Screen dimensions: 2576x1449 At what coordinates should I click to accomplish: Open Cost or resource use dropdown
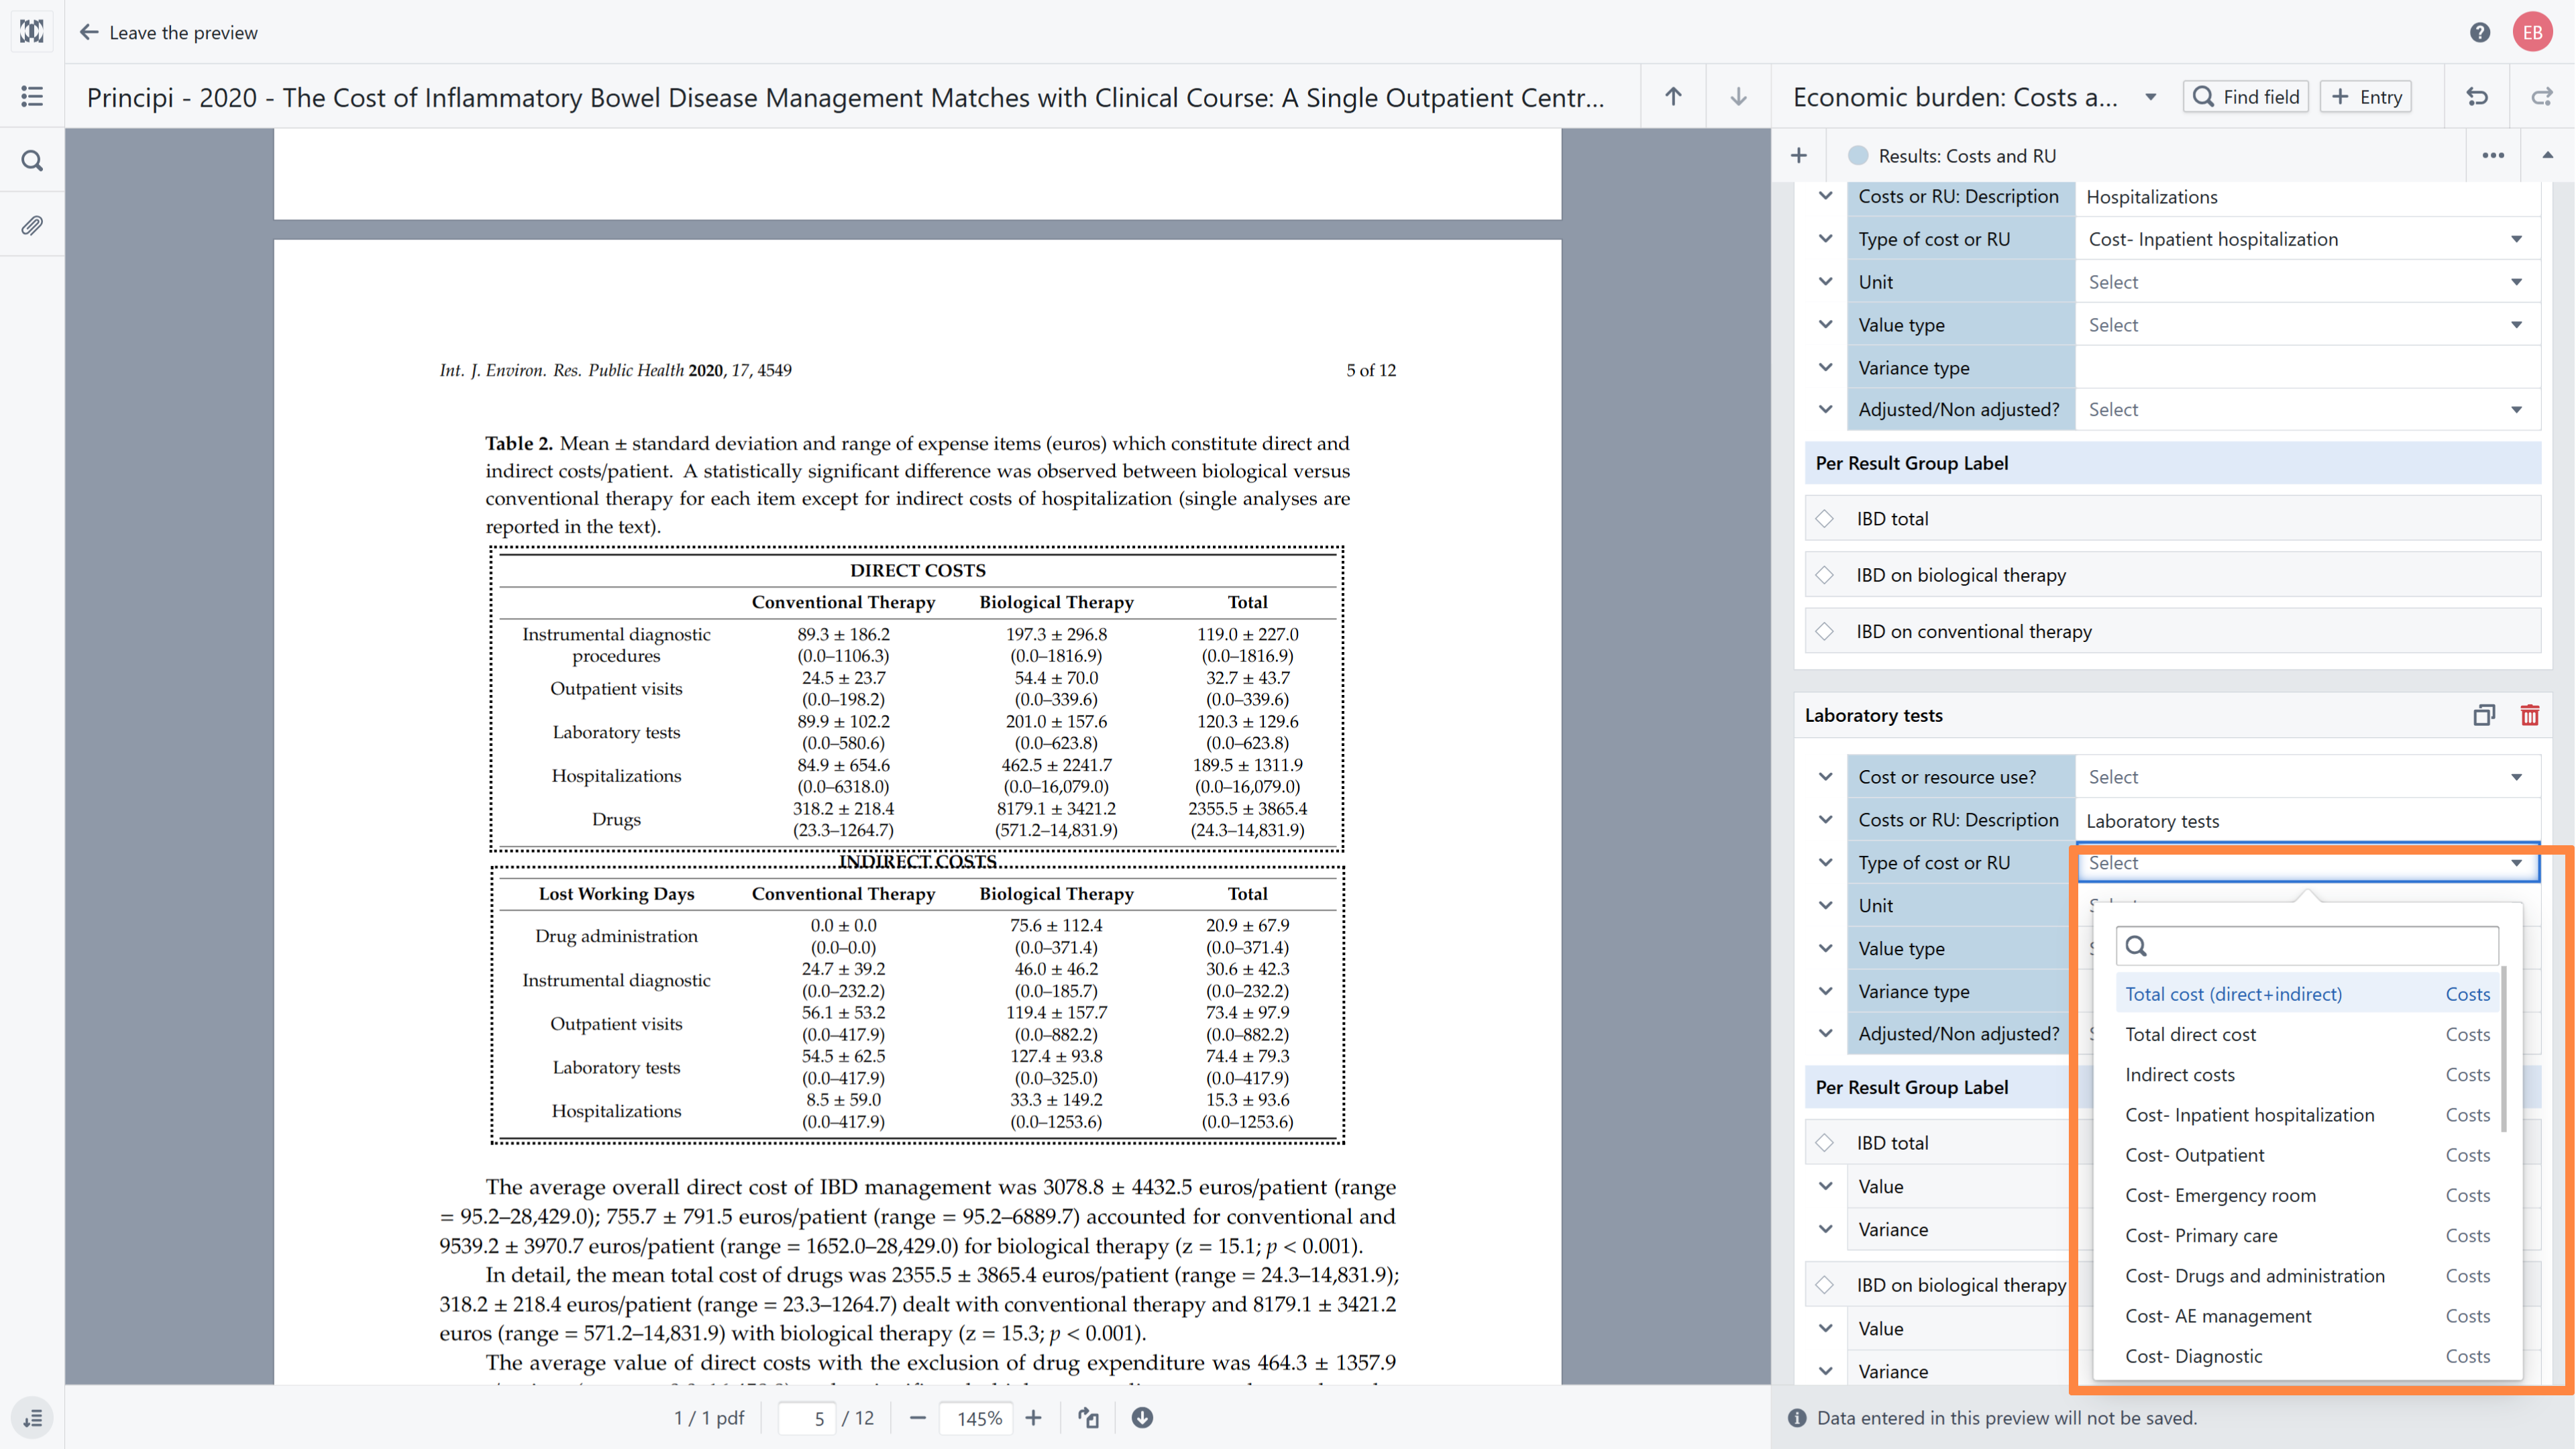click(2307, 777)
